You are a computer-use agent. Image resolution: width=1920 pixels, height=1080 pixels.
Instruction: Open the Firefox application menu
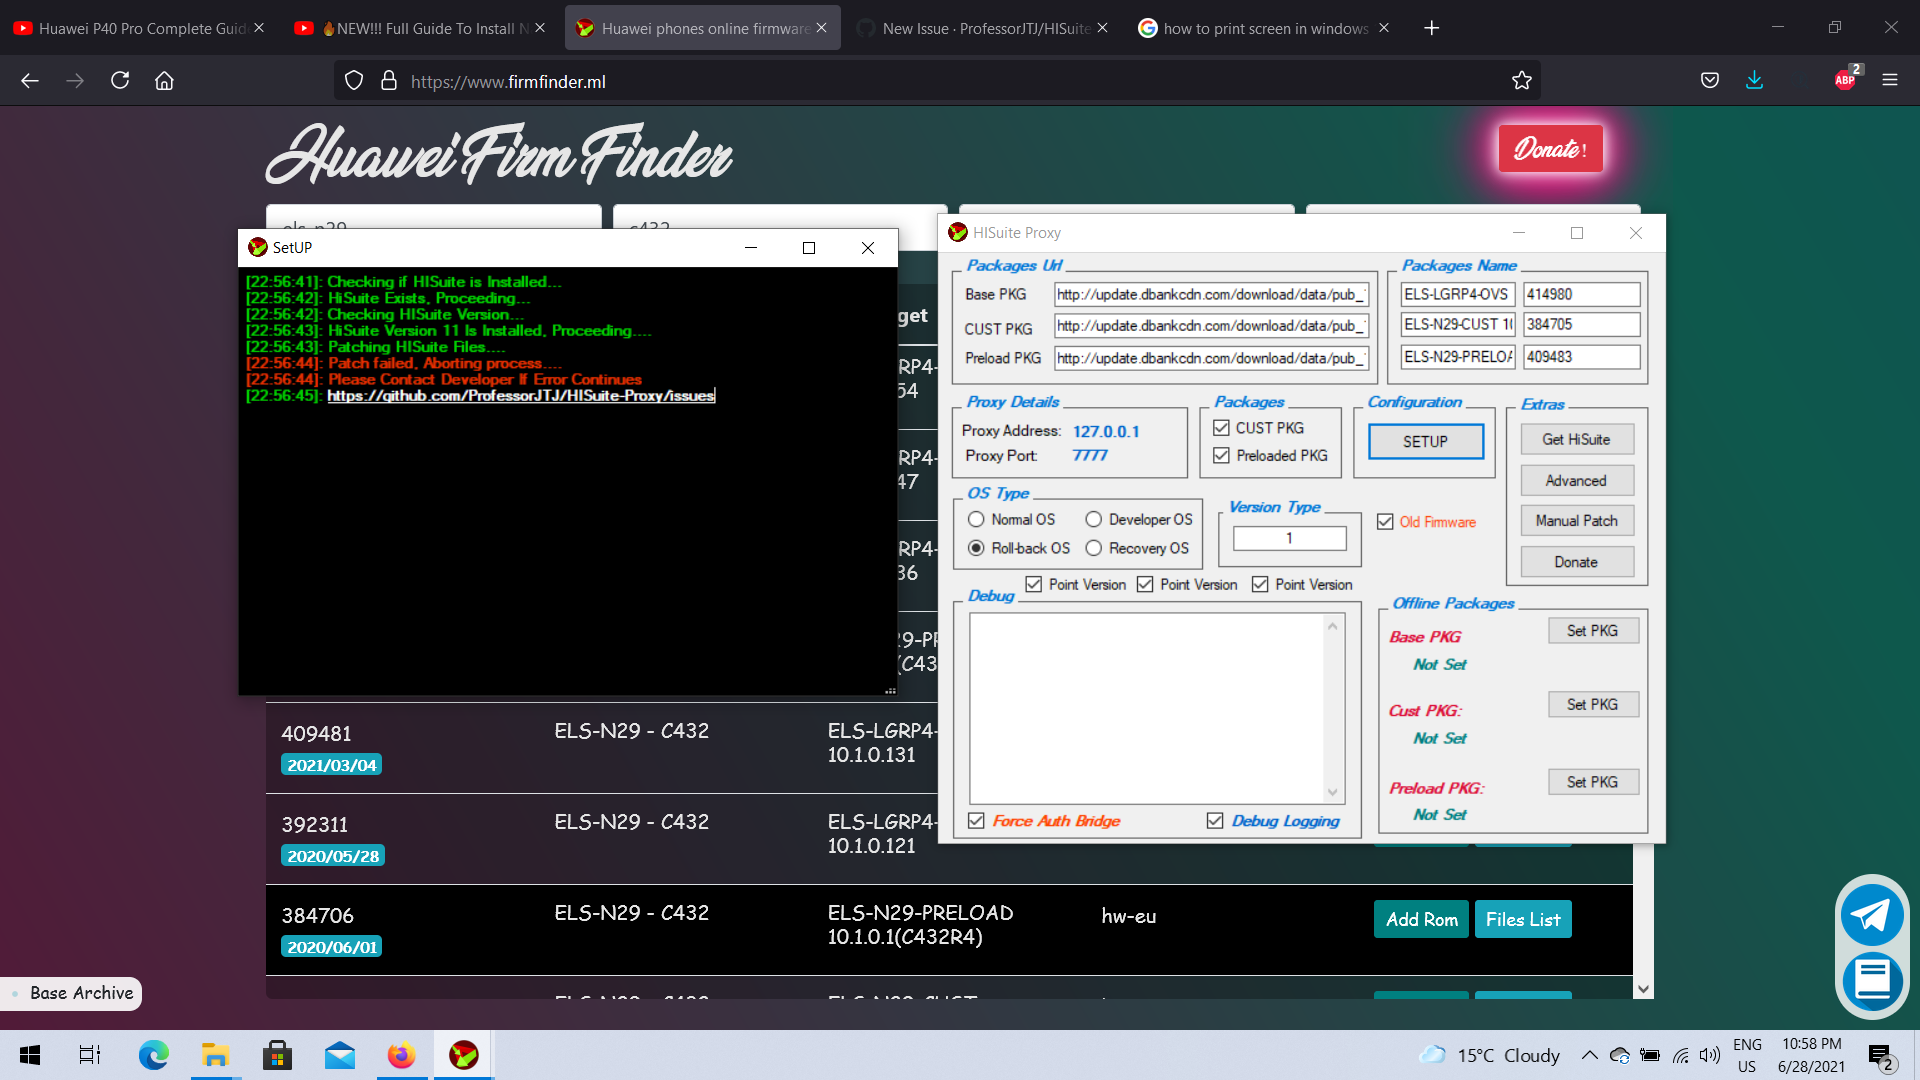point(1891,80)
